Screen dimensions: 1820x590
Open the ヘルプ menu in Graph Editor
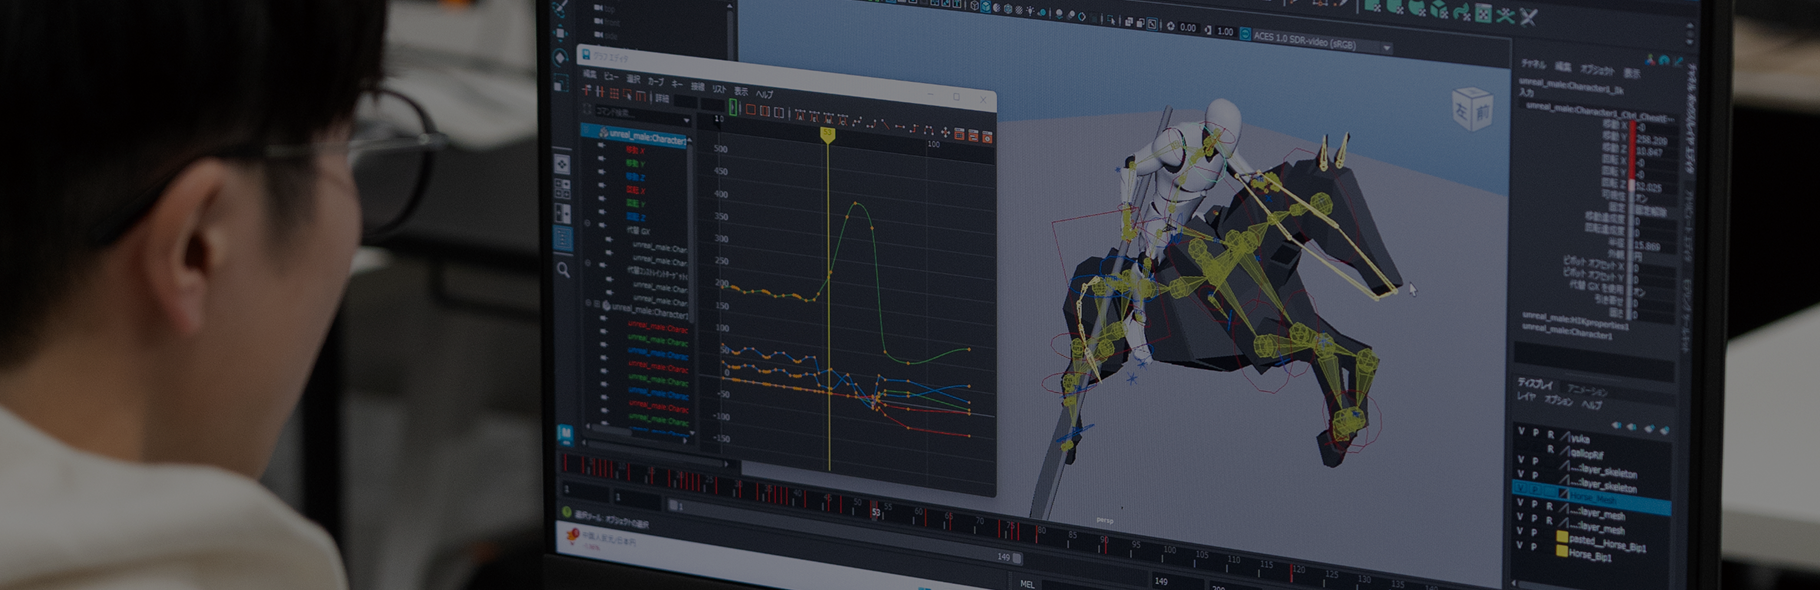pos(764,94)
